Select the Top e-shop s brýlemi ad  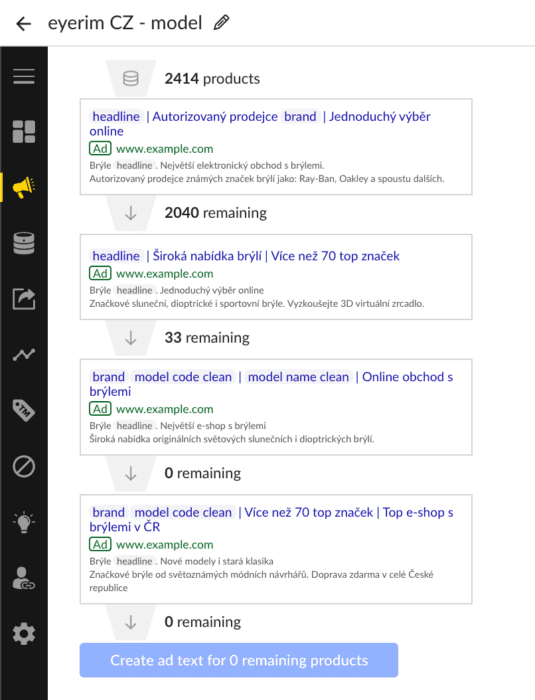tap(276, 549)
